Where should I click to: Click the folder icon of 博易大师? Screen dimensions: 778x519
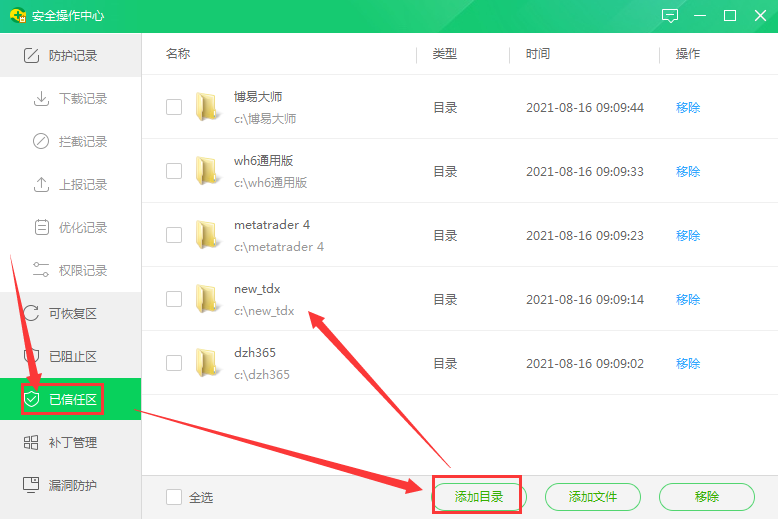coord(207,107)
